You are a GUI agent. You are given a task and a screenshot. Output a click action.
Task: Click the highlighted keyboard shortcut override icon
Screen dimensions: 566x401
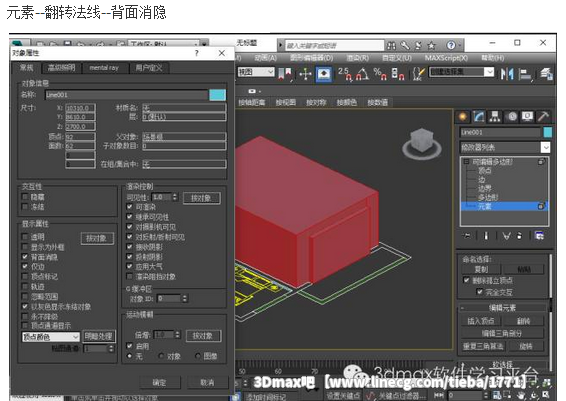(324, 74)
